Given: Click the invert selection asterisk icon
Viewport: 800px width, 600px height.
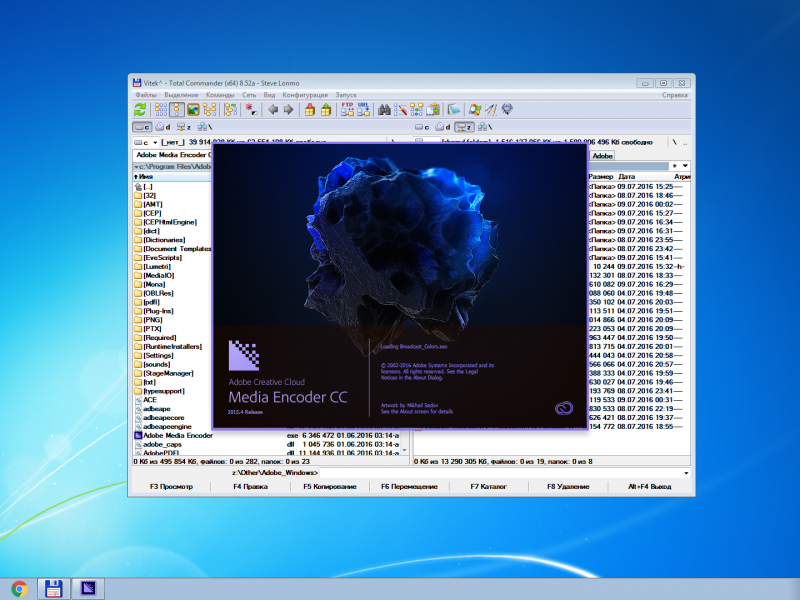Looking at the screenshot, I should point(251,109).
